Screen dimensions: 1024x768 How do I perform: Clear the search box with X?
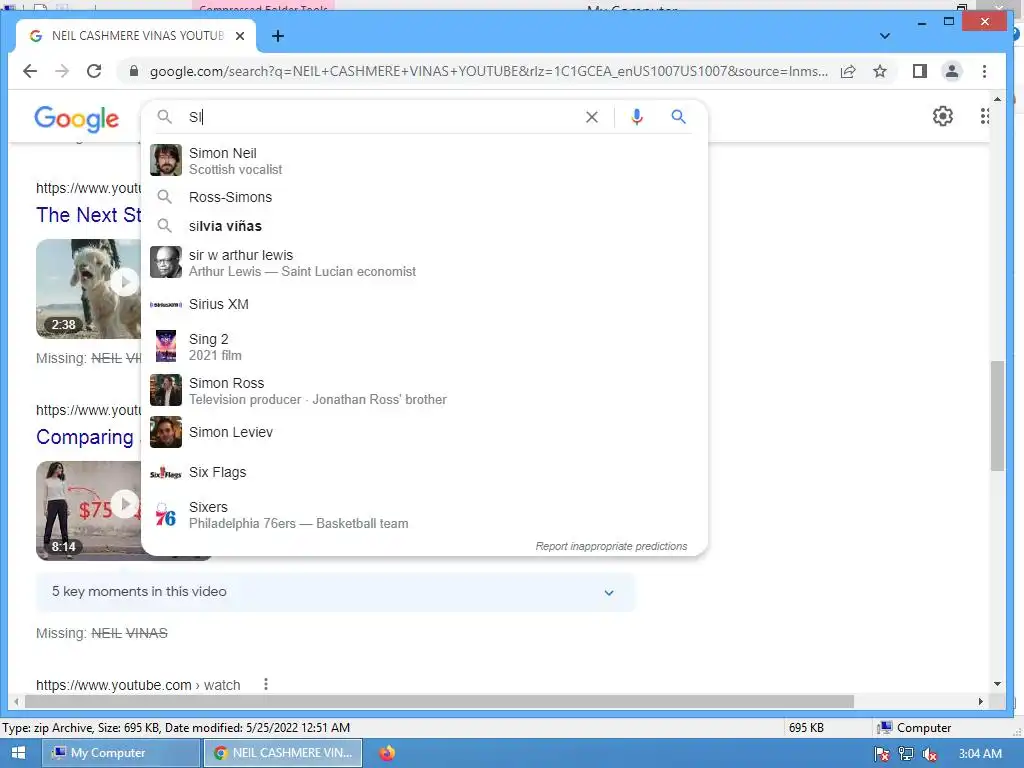(592, 117)
